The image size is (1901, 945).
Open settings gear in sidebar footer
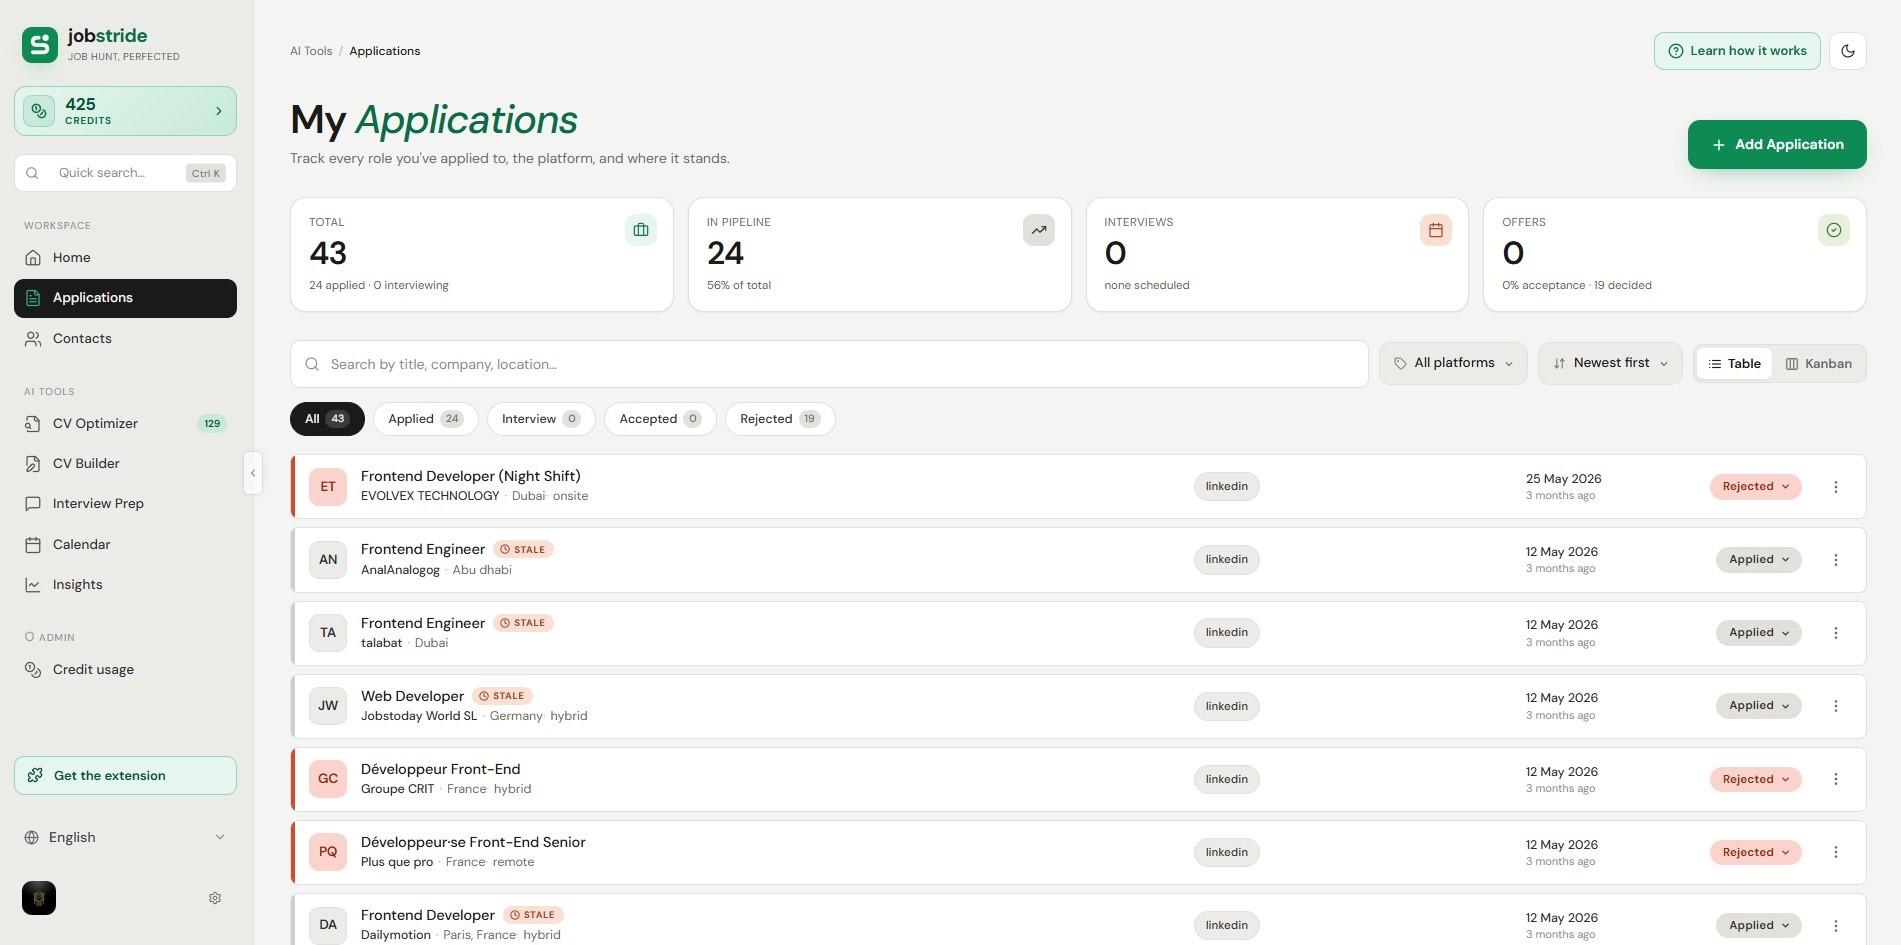pos(215,898)
